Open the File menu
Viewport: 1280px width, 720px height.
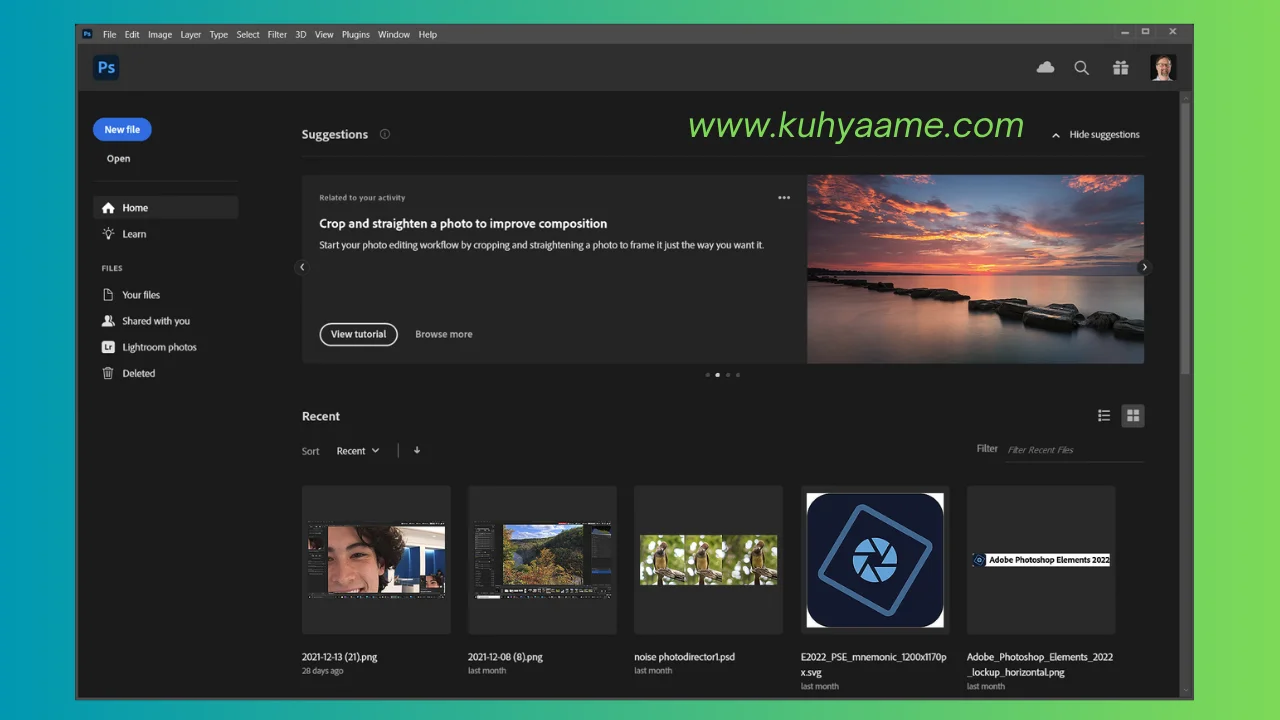coord(110,34)
